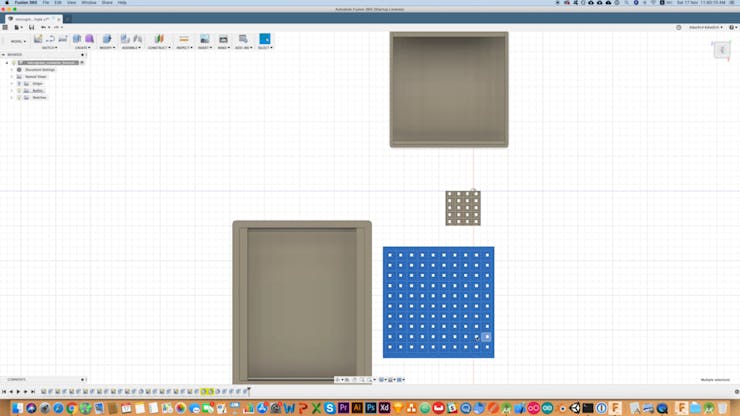740x416 pixels.
Task: Select the open document tab
Action: click(x=32, y=19)
